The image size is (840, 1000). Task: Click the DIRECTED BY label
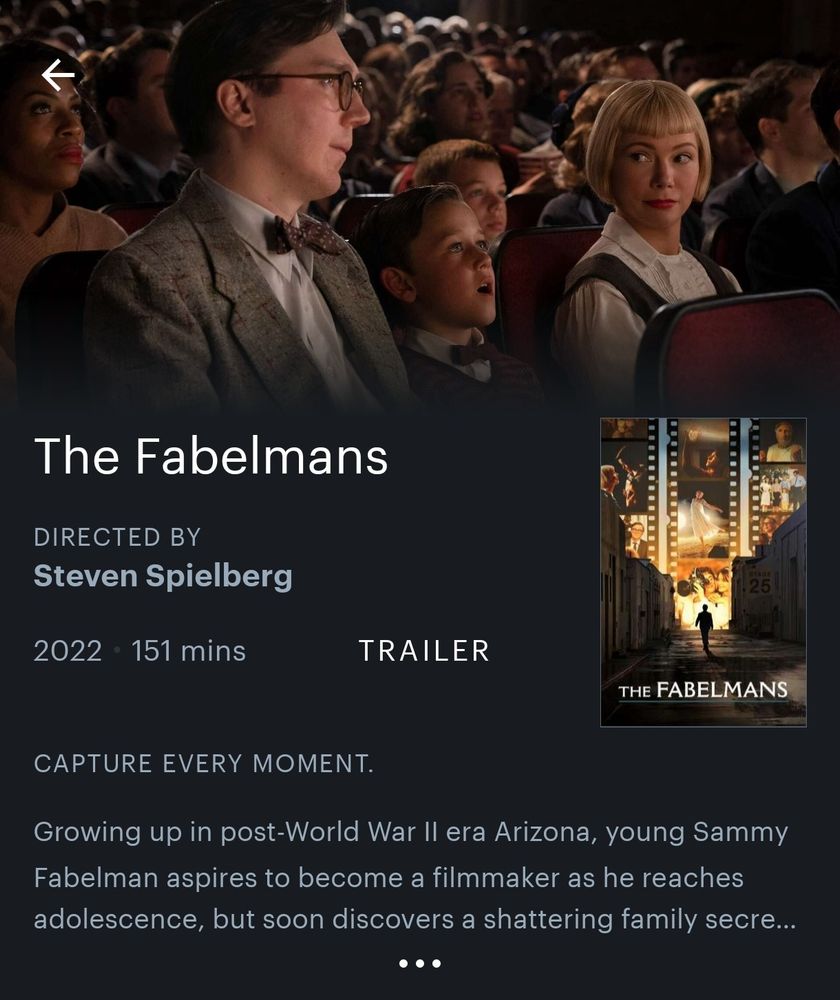coord(117,537)
